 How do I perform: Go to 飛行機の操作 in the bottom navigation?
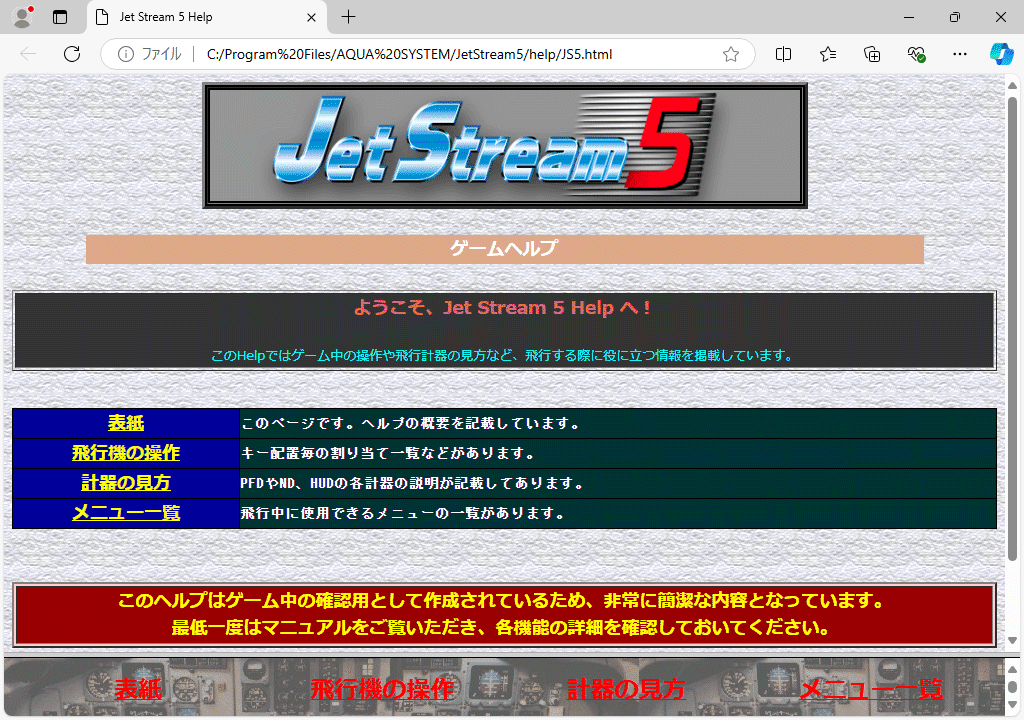(x=382, y=689)
